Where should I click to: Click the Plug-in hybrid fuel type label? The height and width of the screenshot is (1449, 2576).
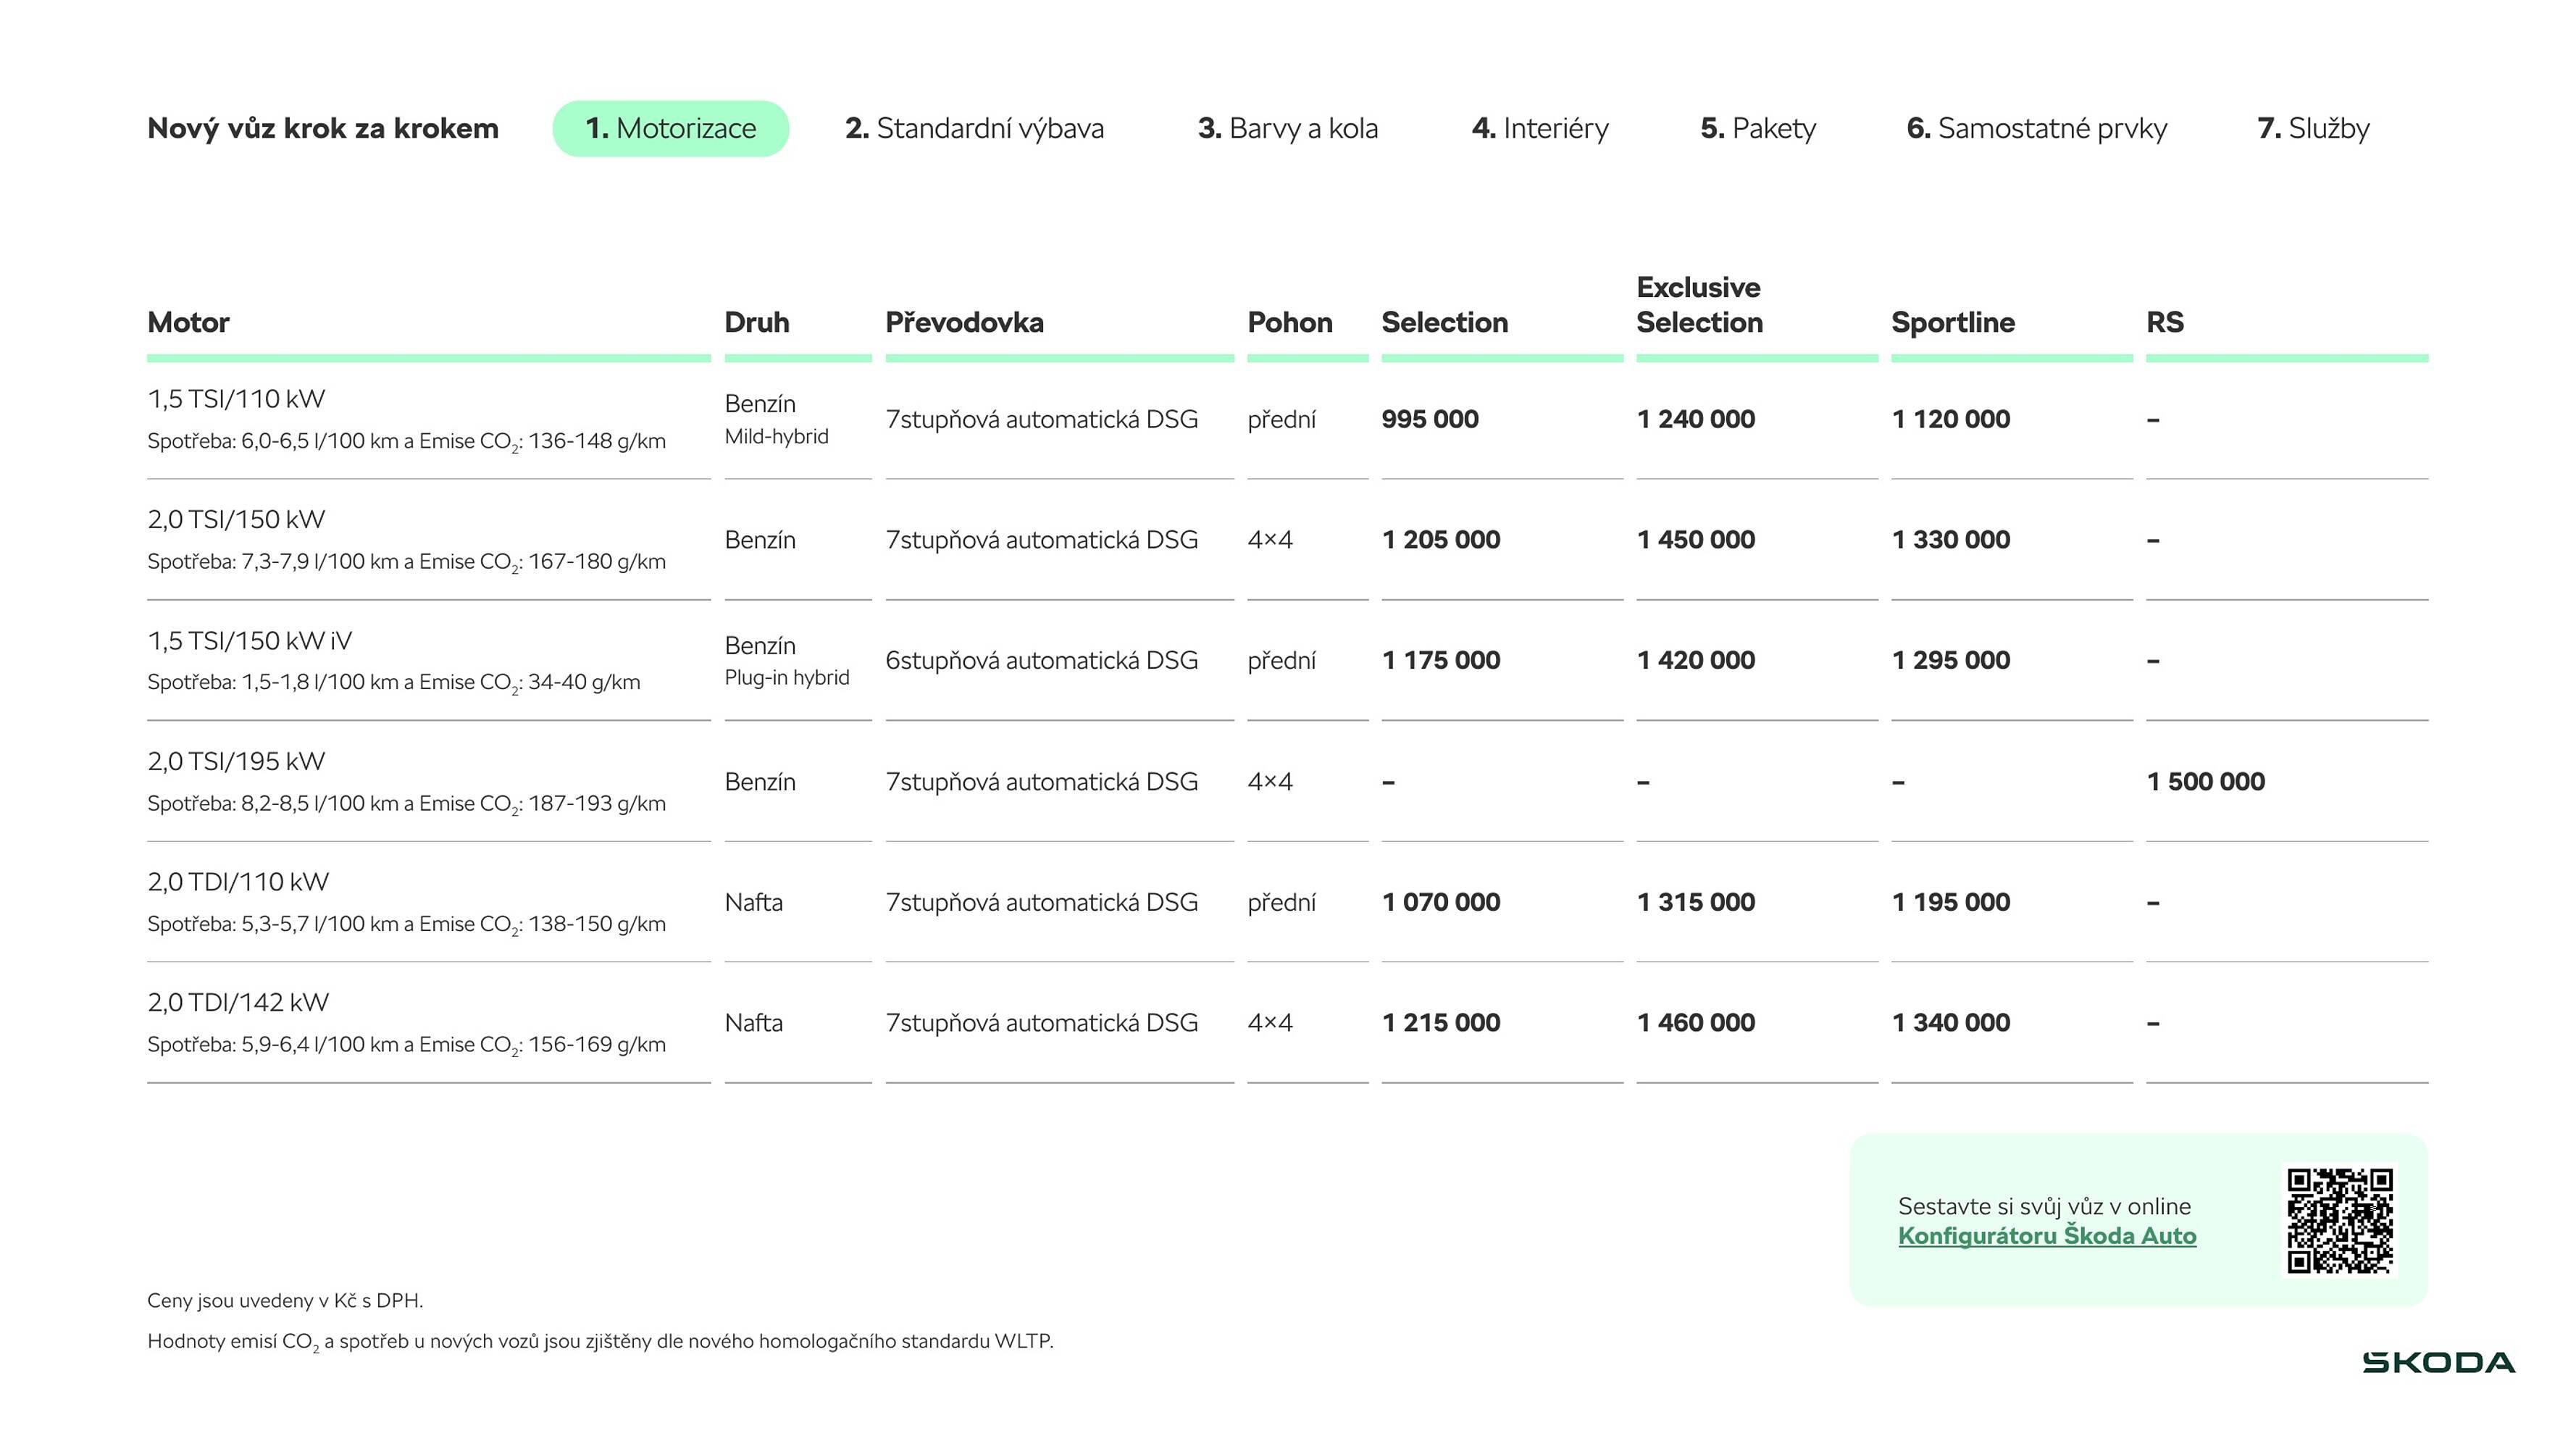(x=786, y=677)
